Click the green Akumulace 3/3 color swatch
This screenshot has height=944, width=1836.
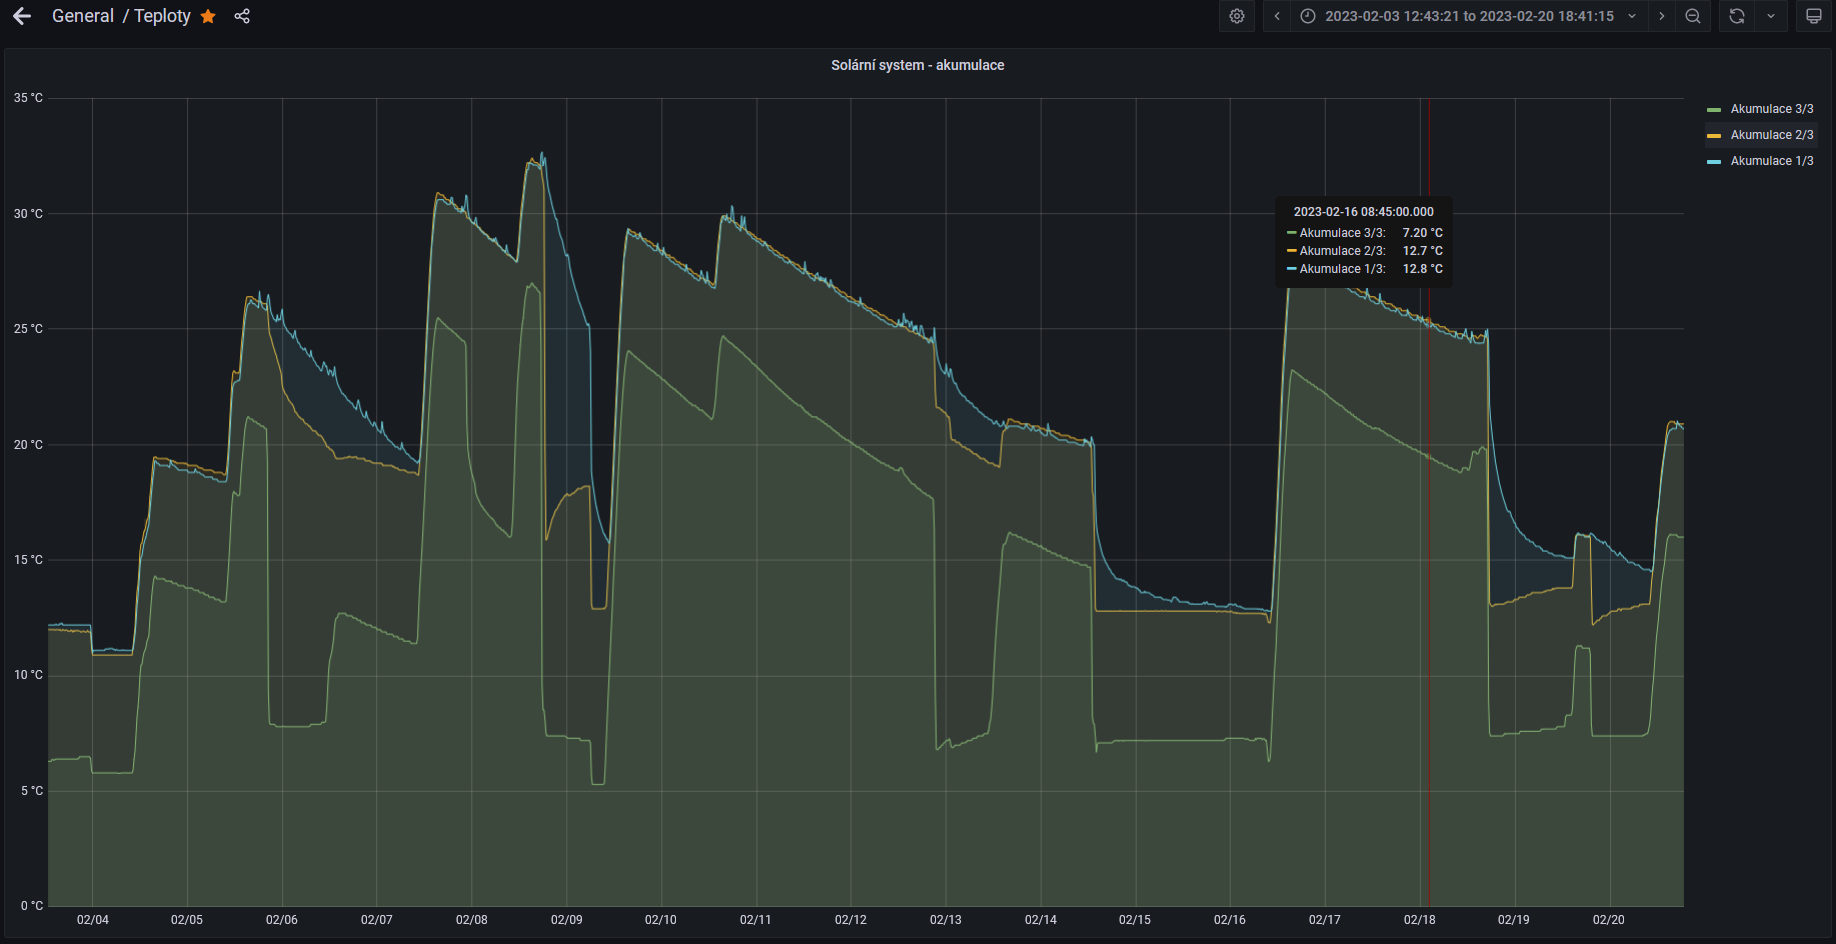click(x=1714, y=110)
